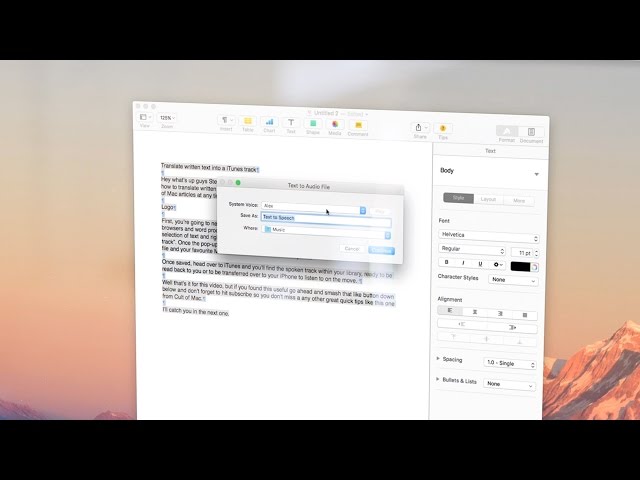Click the Table toolbar icon
The image size is (640, 480).
point(248,123)
